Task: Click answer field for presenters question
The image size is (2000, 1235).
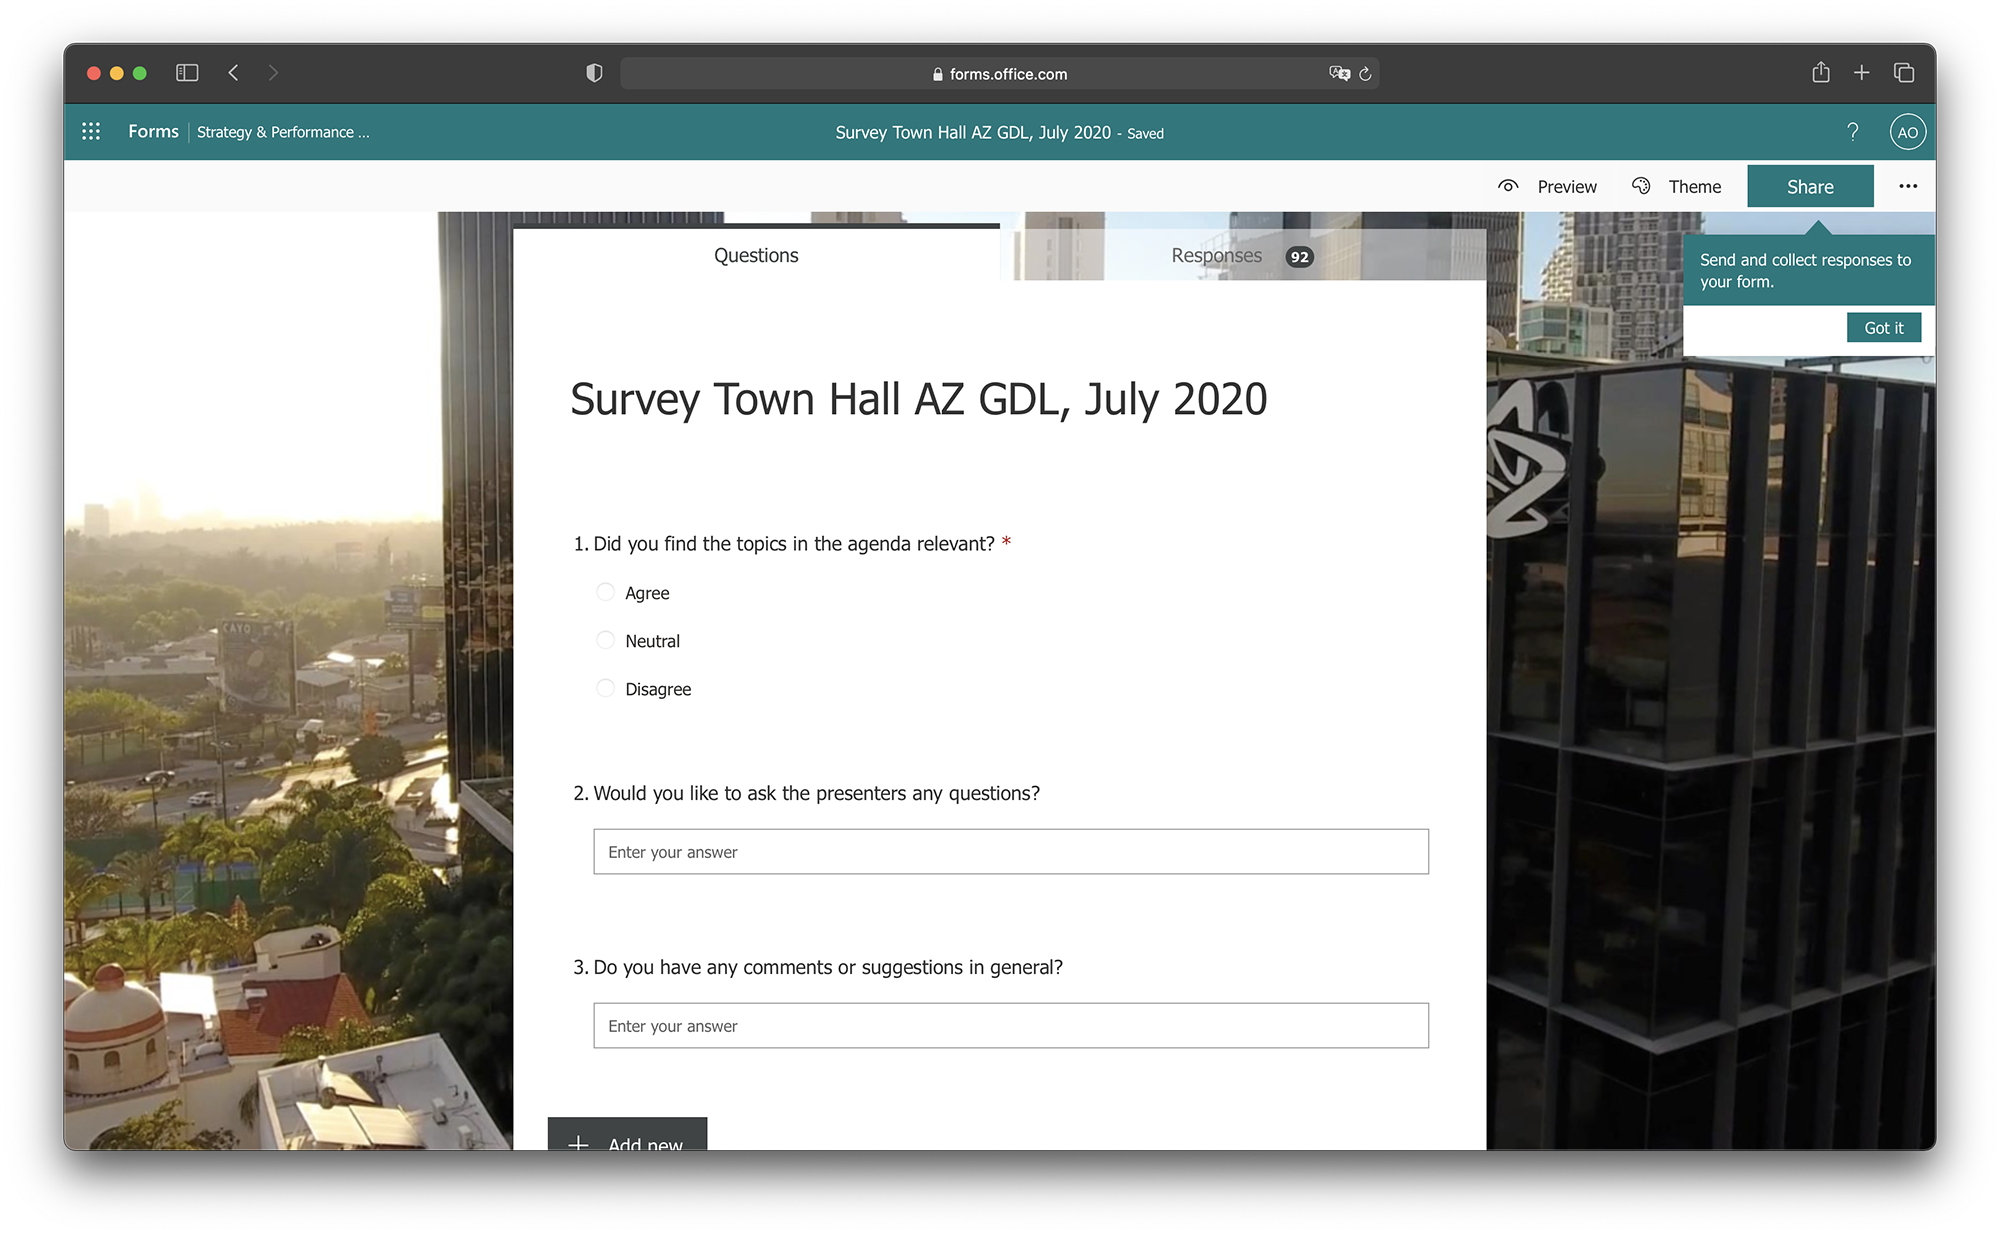Action: click(1010, 852)
